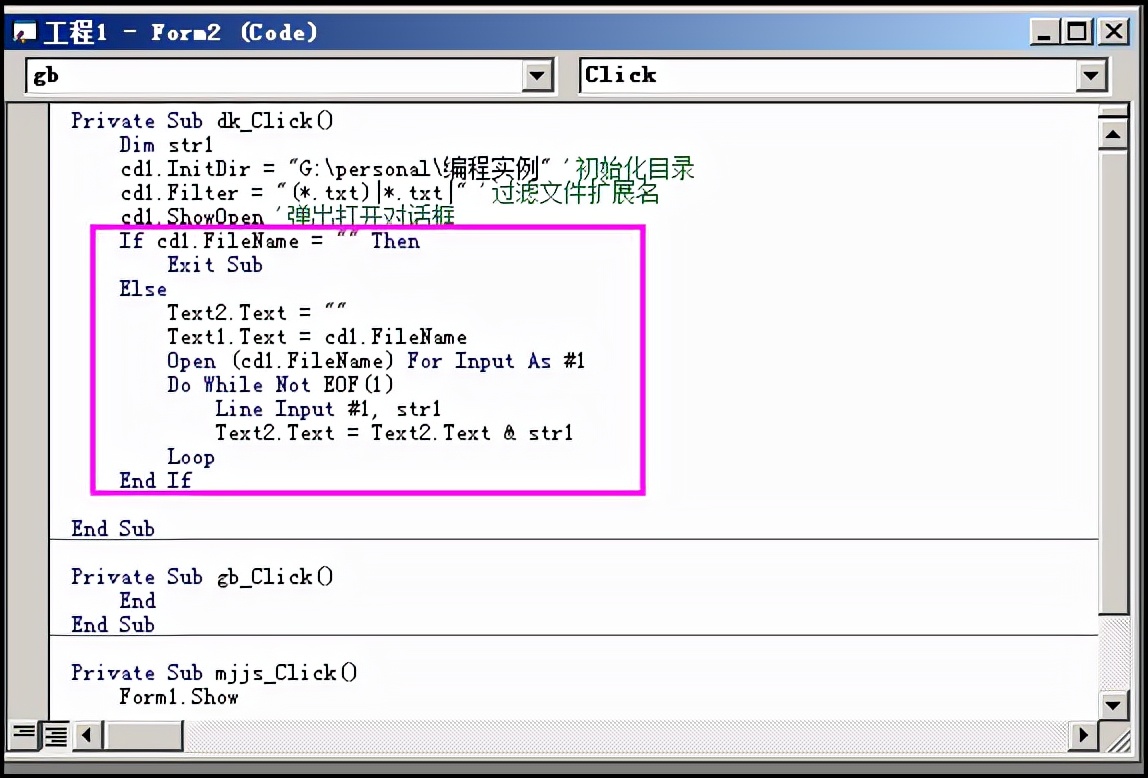Switch to Procedure View button
Image resolution: width=1148 pixels, height=778 pixels.
(x=23, y=733)
